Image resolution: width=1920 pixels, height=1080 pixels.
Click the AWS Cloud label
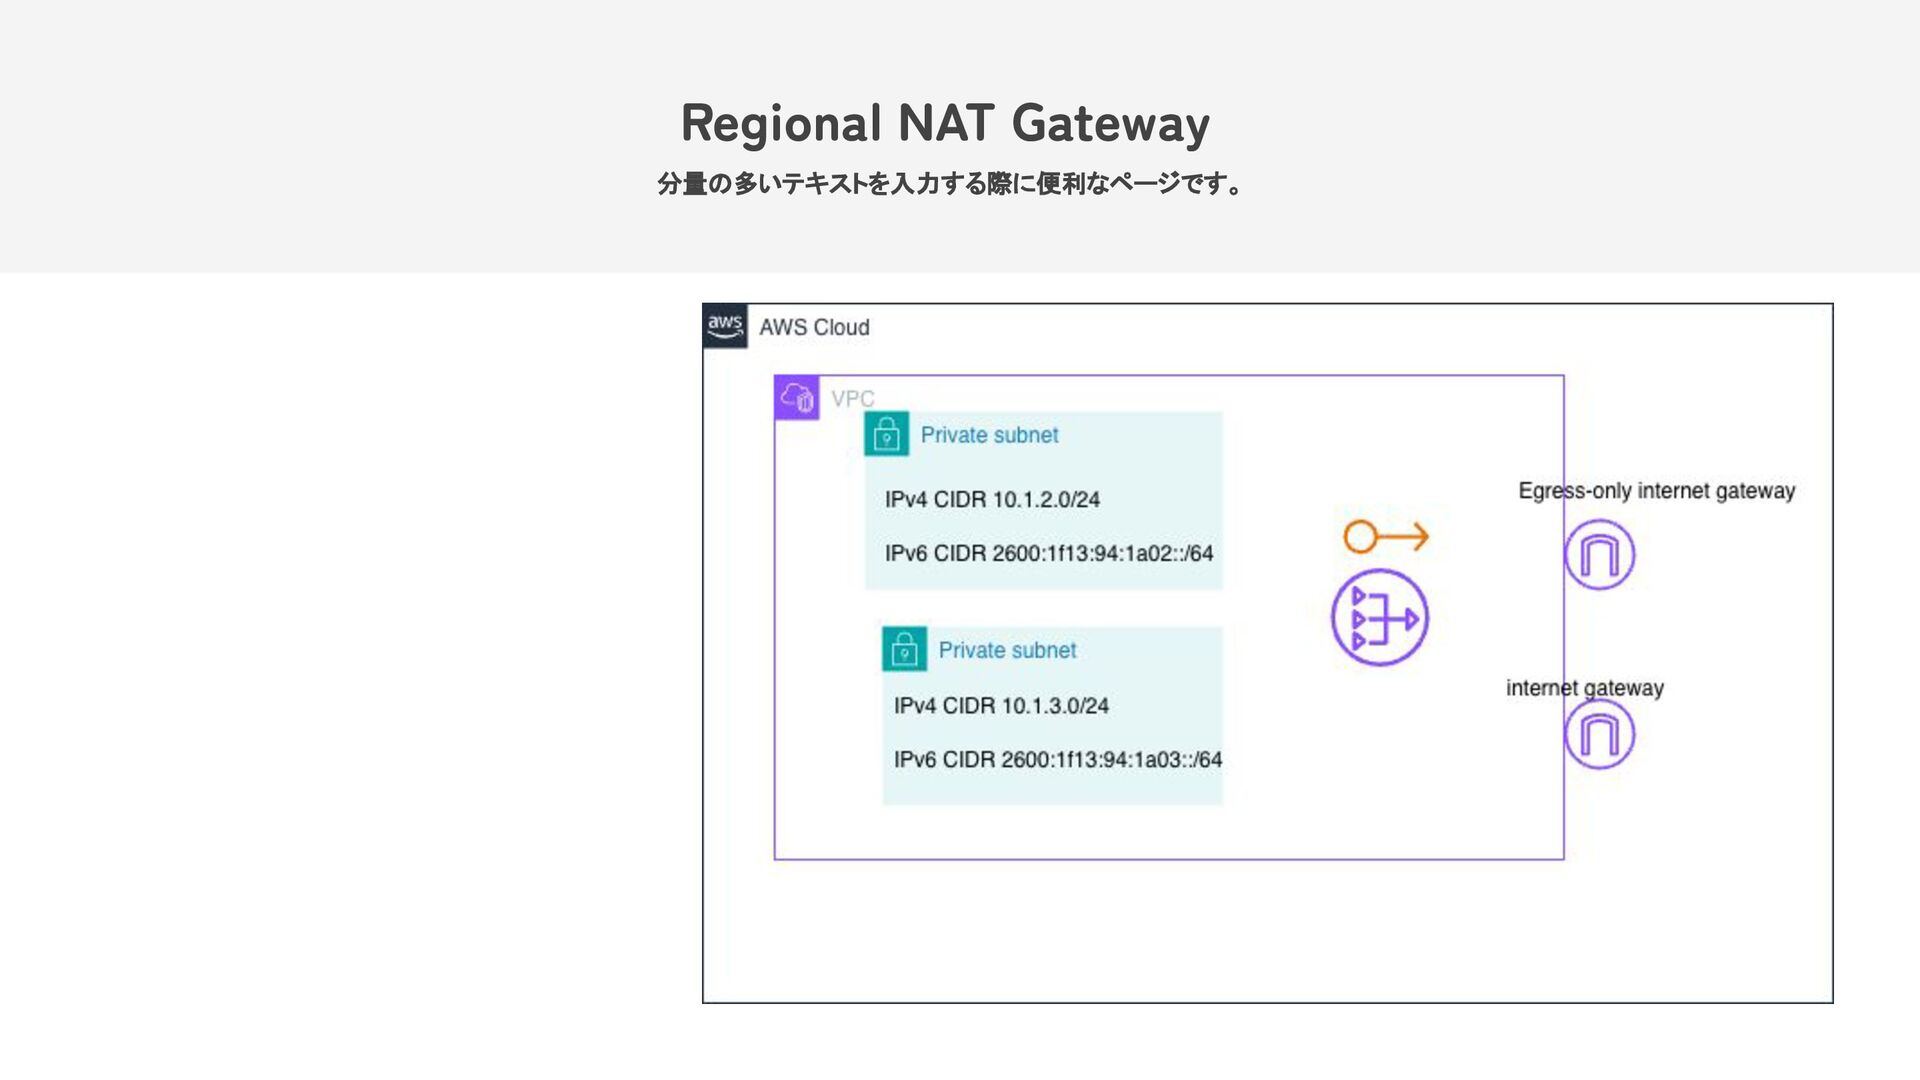(x=814, y=328)
